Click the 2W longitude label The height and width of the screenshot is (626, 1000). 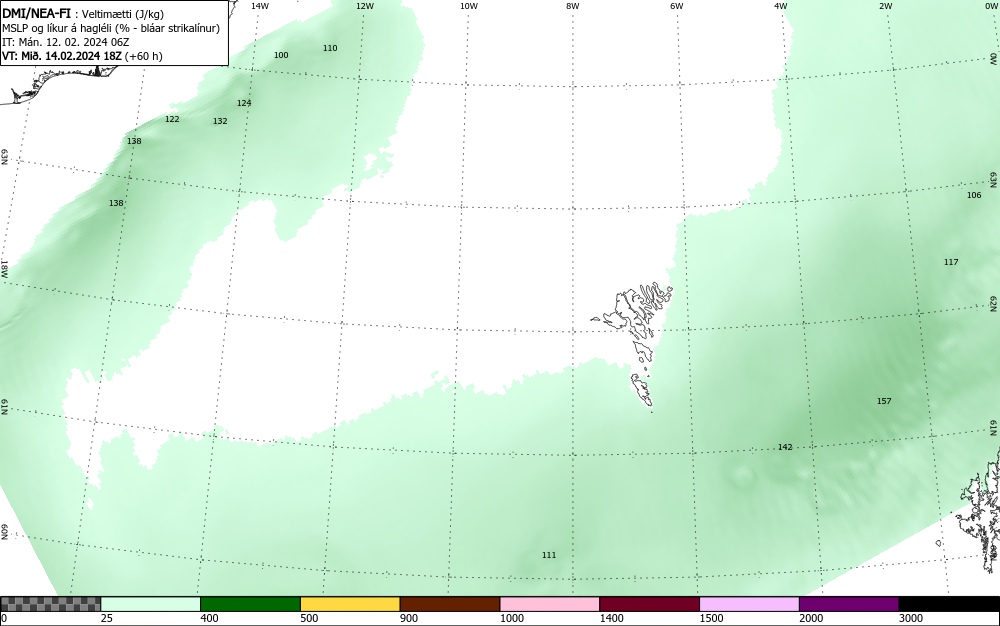coord(885,6)
